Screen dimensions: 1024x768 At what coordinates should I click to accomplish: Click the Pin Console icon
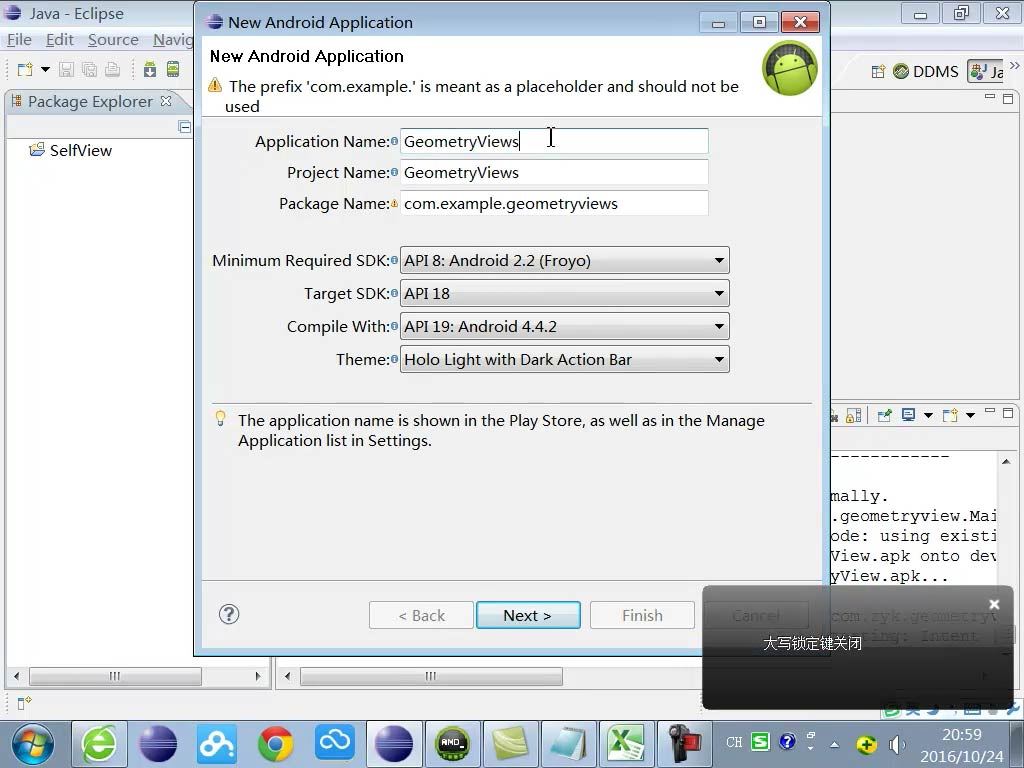[x=884, y=415]
